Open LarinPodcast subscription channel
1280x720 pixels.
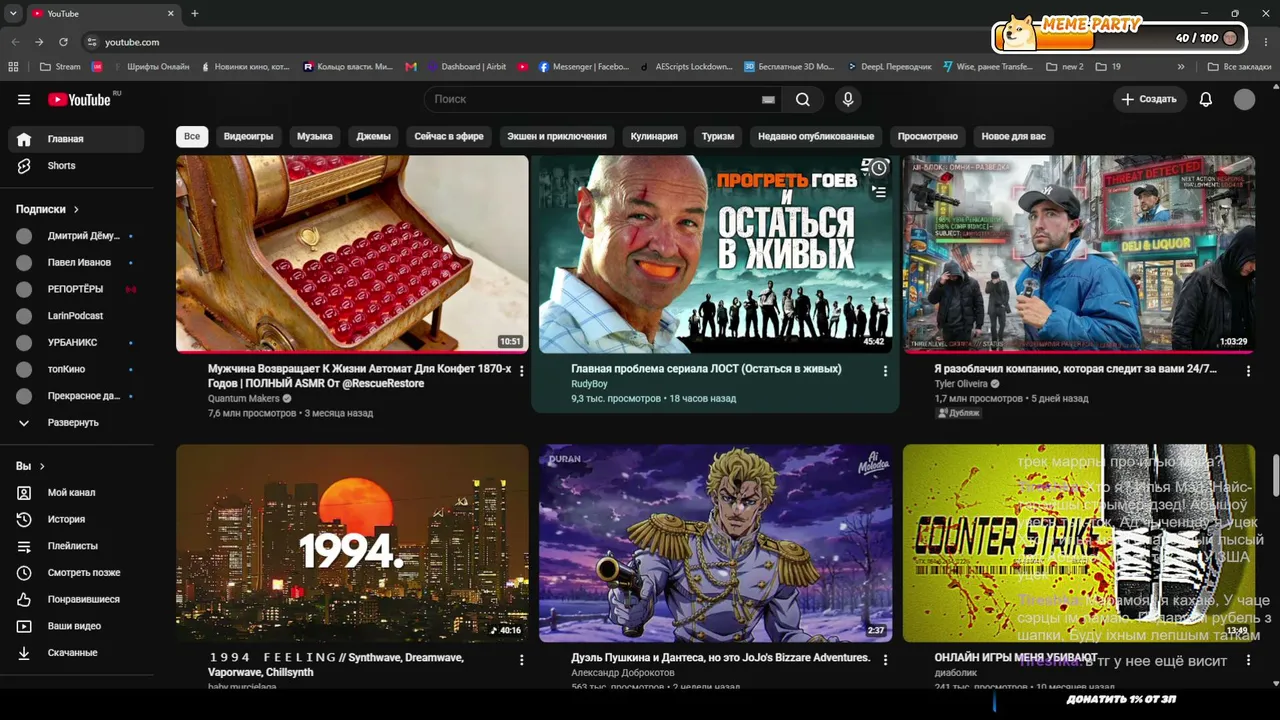pos(76,316)
